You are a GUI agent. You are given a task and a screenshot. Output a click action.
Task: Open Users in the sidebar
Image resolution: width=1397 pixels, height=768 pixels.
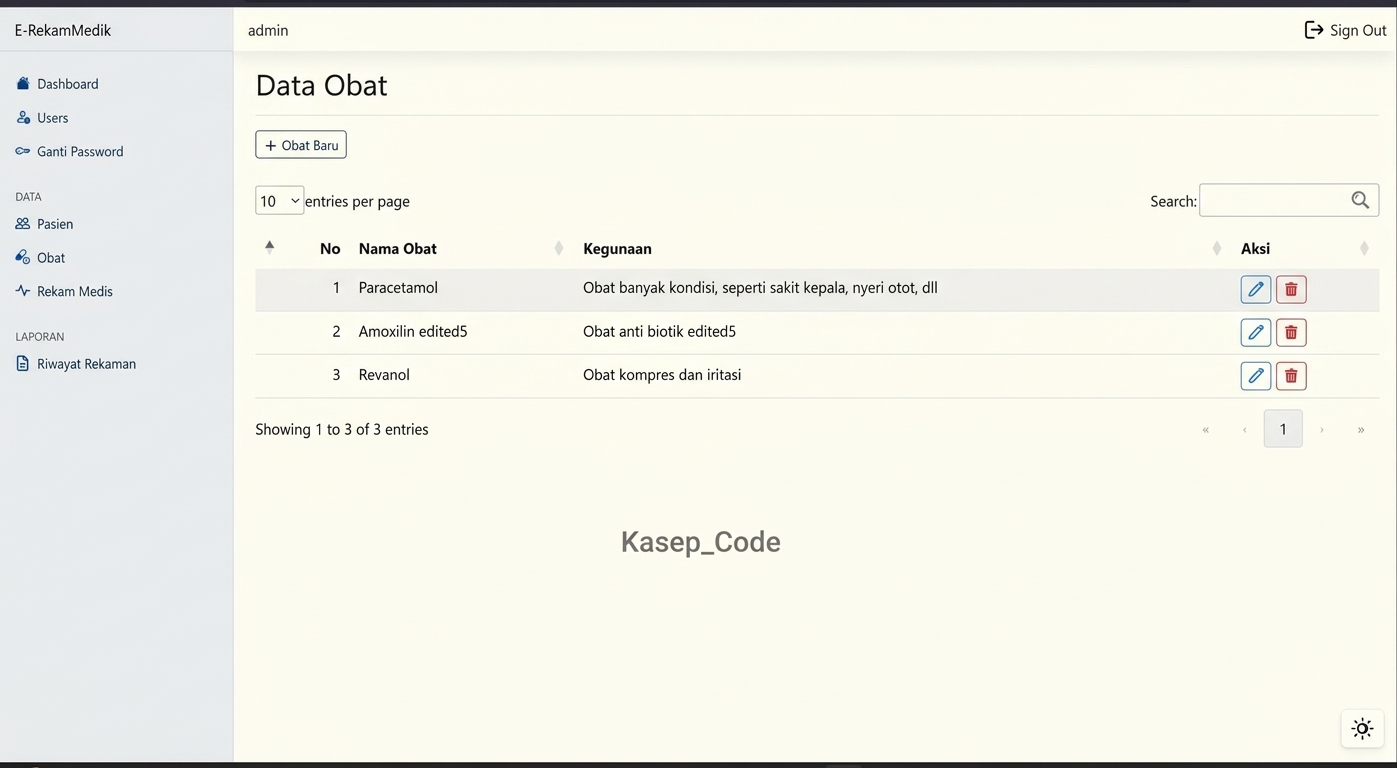click(x=42, y=118)
